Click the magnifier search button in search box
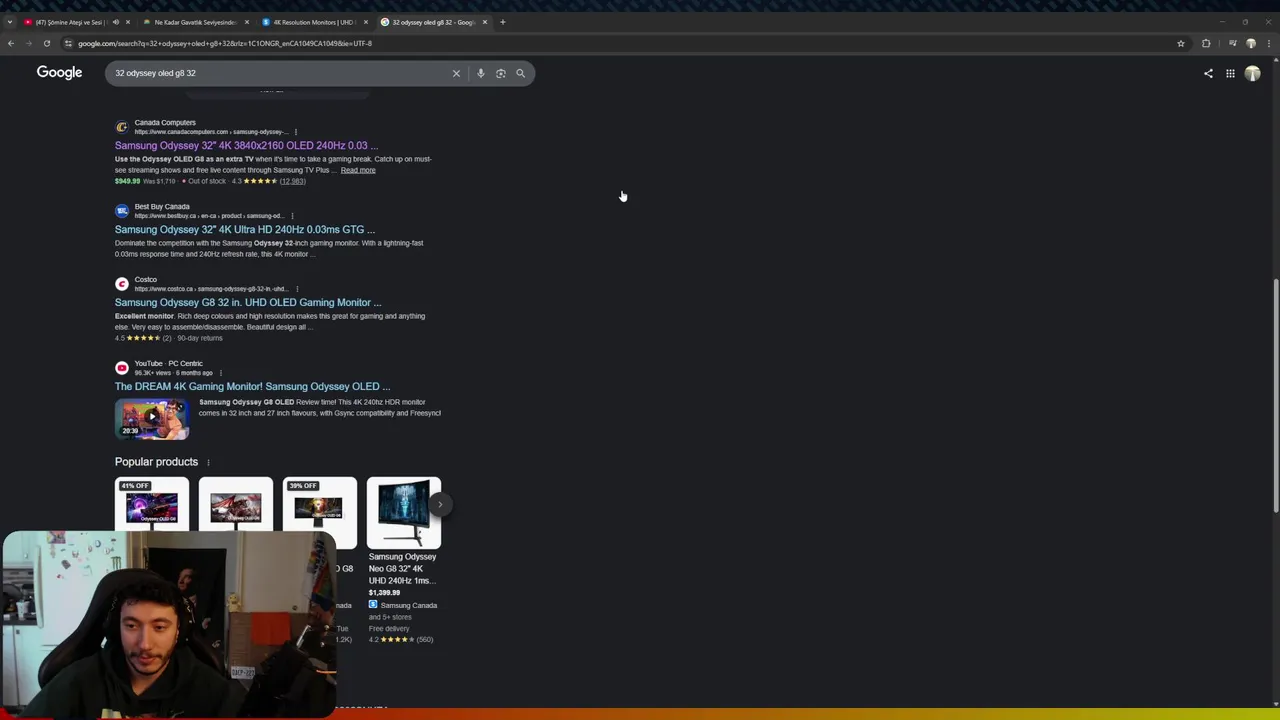 [x=520, y=73]
